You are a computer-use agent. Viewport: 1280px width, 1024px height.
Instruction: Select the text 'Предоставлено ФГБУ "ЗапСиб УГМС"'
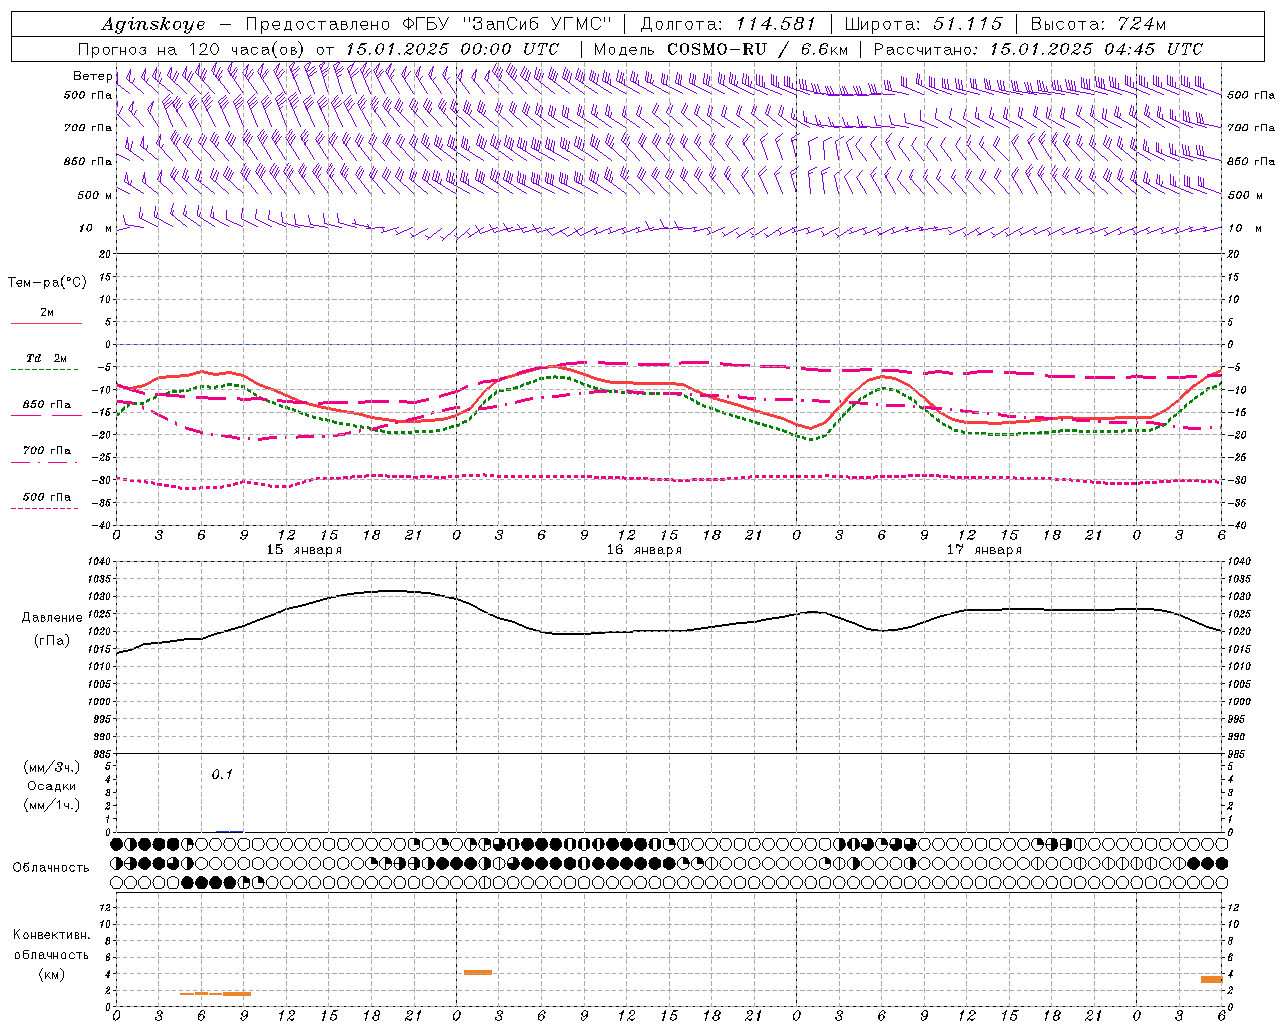point(428,24)
